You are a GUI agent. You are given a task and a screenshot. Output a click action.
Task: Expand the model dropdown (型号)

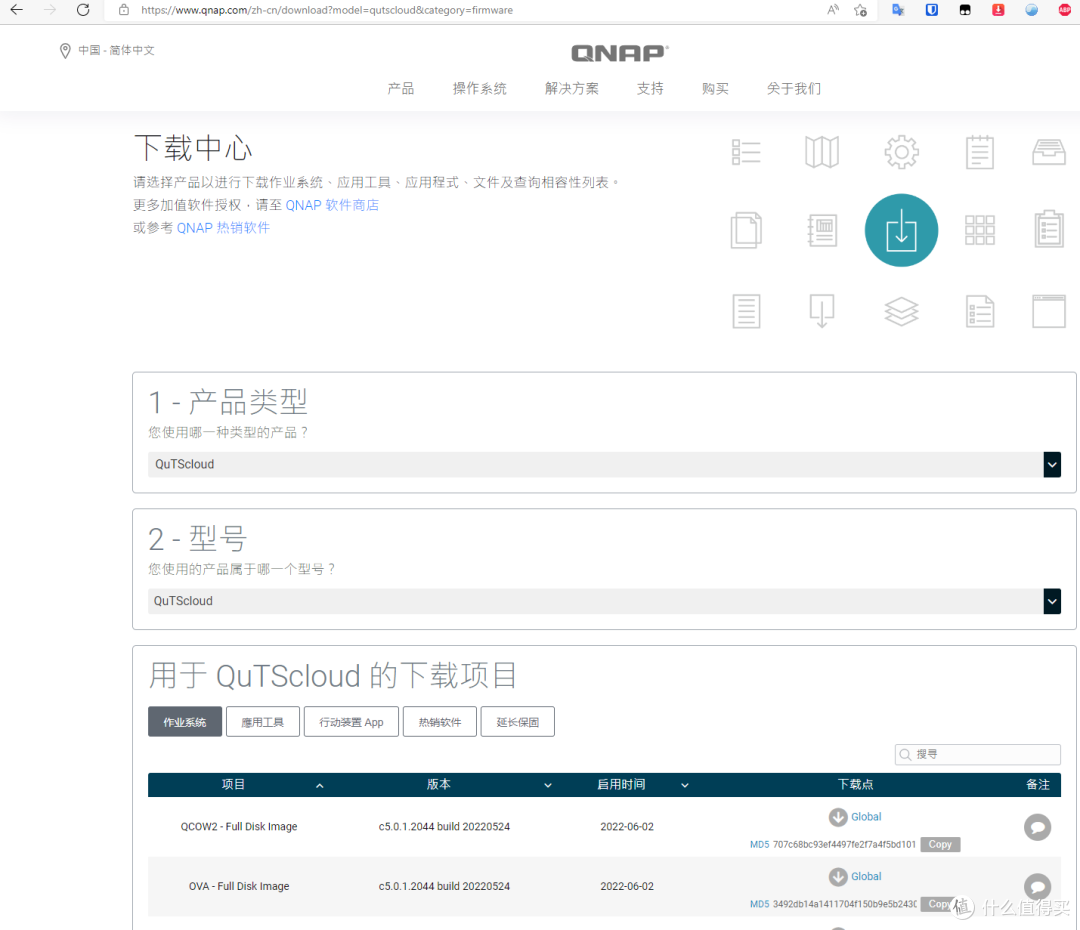point(1051,601)
